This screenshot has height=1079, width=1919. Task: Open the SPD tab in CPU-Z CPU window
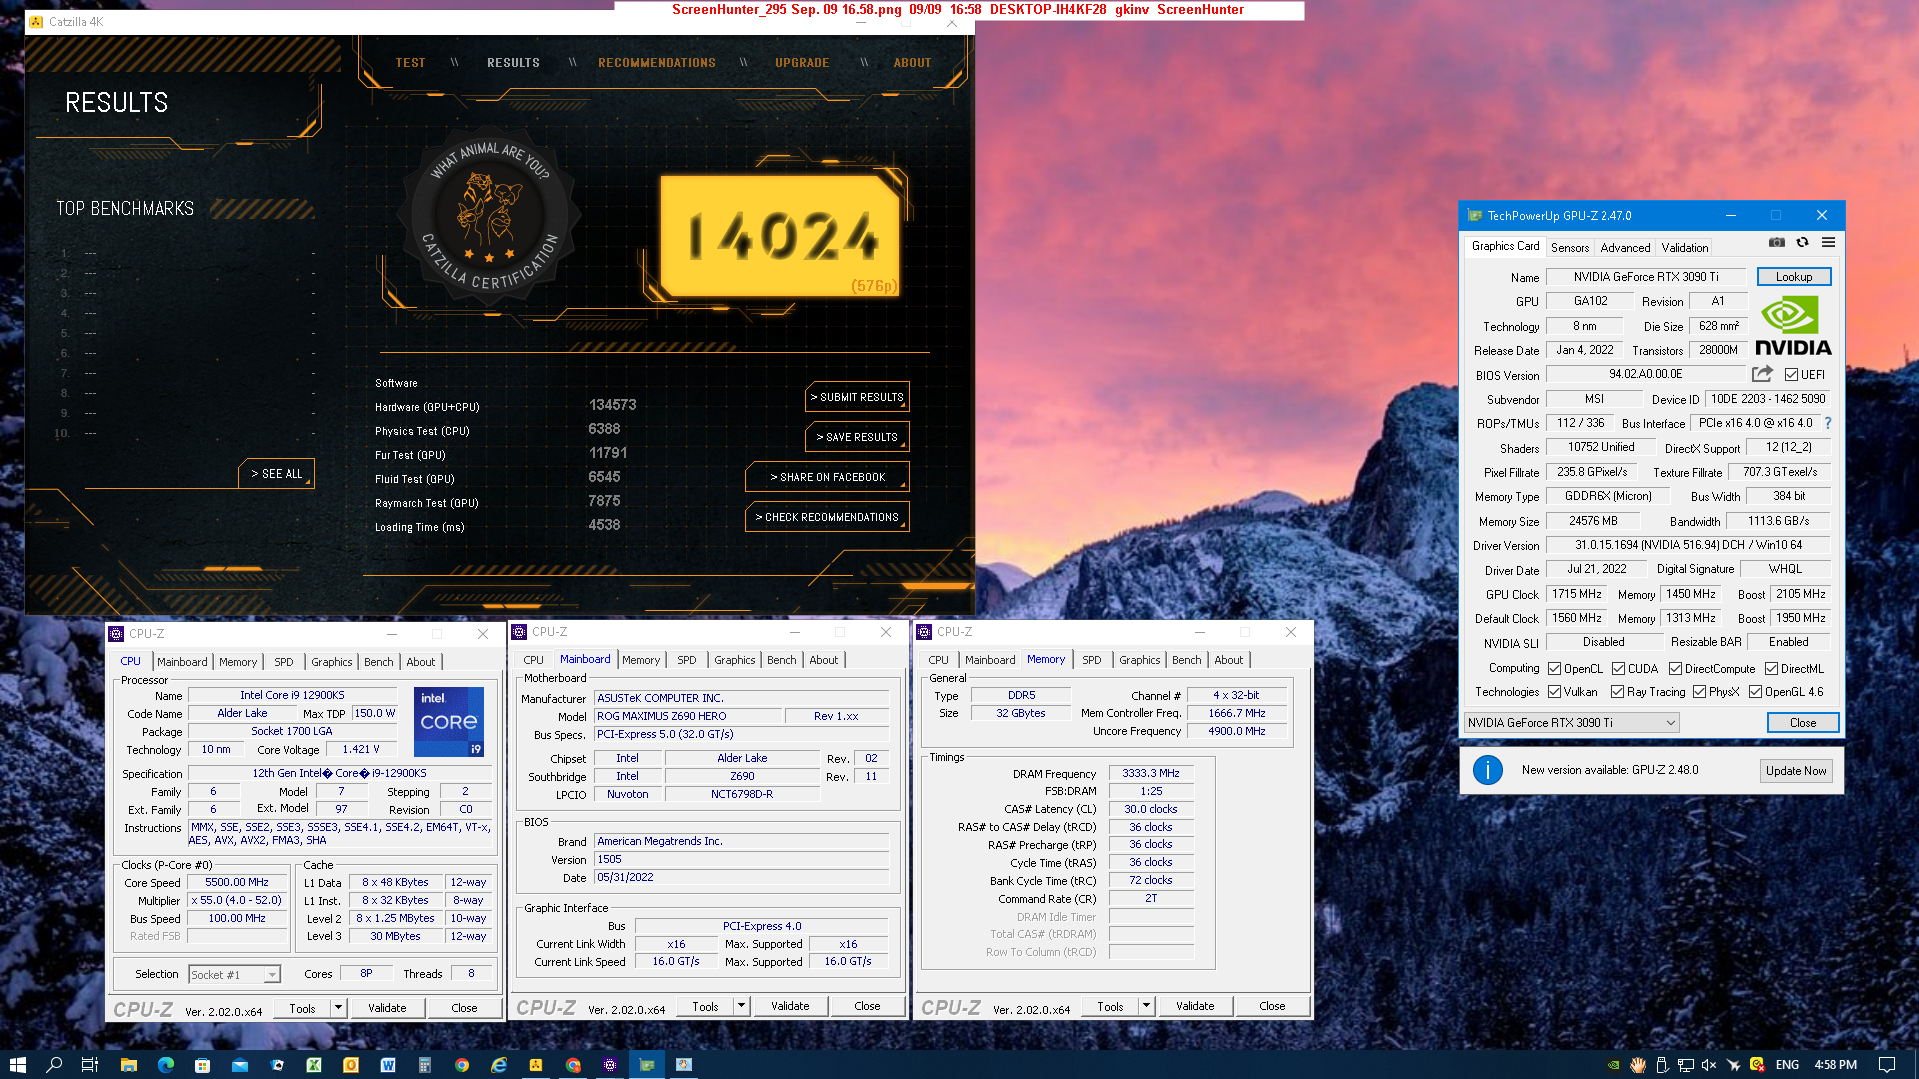coord(284,662)
